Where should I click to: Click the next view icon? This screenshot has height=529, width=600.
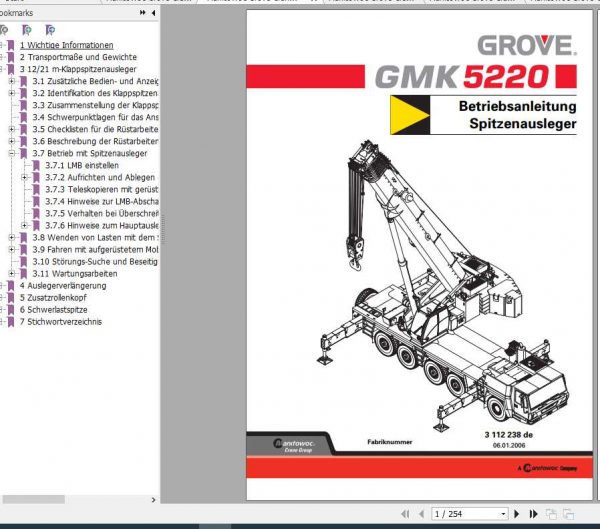pos(569,514)
